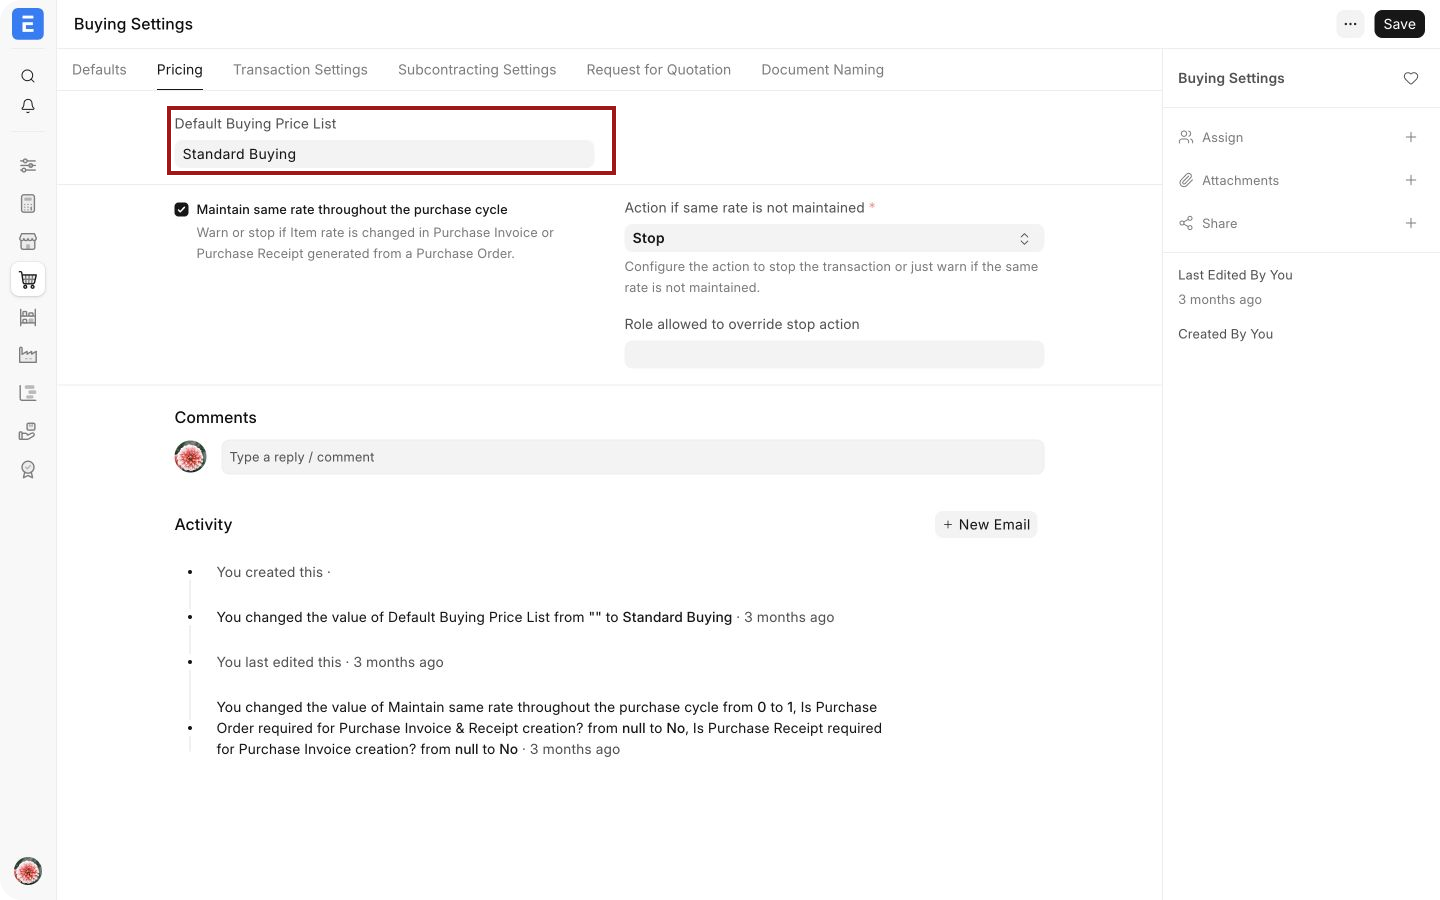Open the Subcontracting Settings tab
Image resolution: width=1440 pixels, height=900 pixels.
[477, 70]
